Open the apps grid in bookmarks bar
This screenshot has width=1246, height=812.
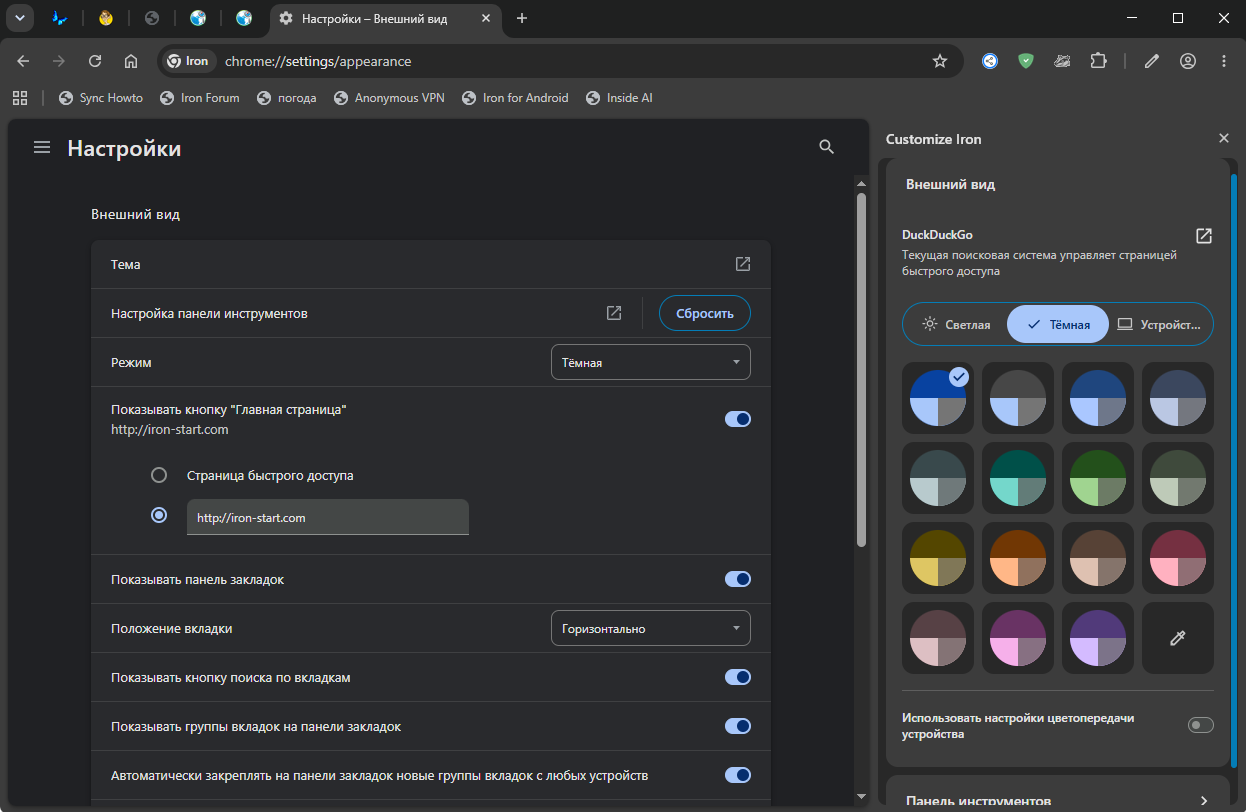point(19,98)
